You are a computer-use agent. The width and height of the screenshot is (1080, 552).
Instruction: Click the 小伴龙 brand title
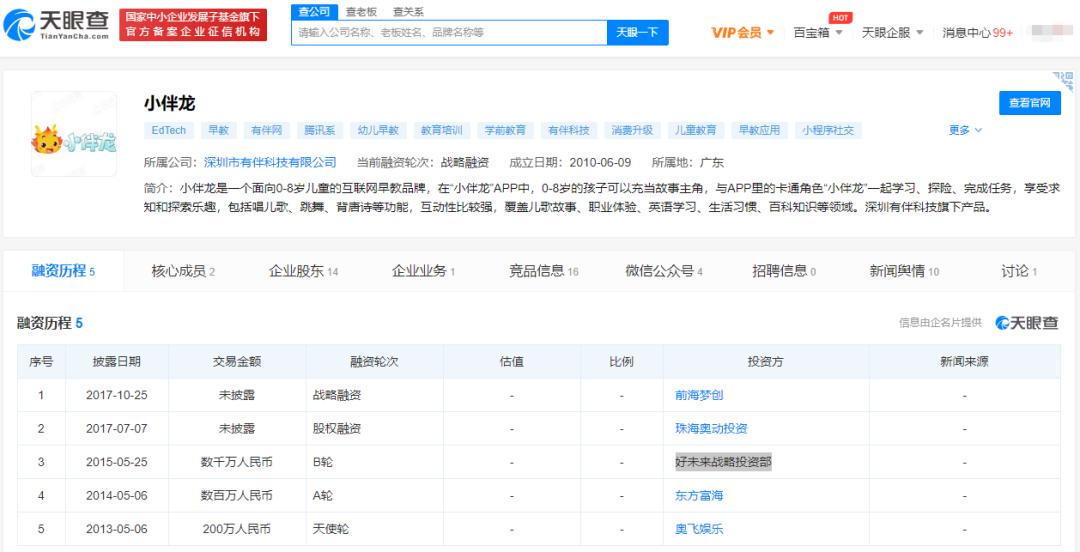pos(169,103)
